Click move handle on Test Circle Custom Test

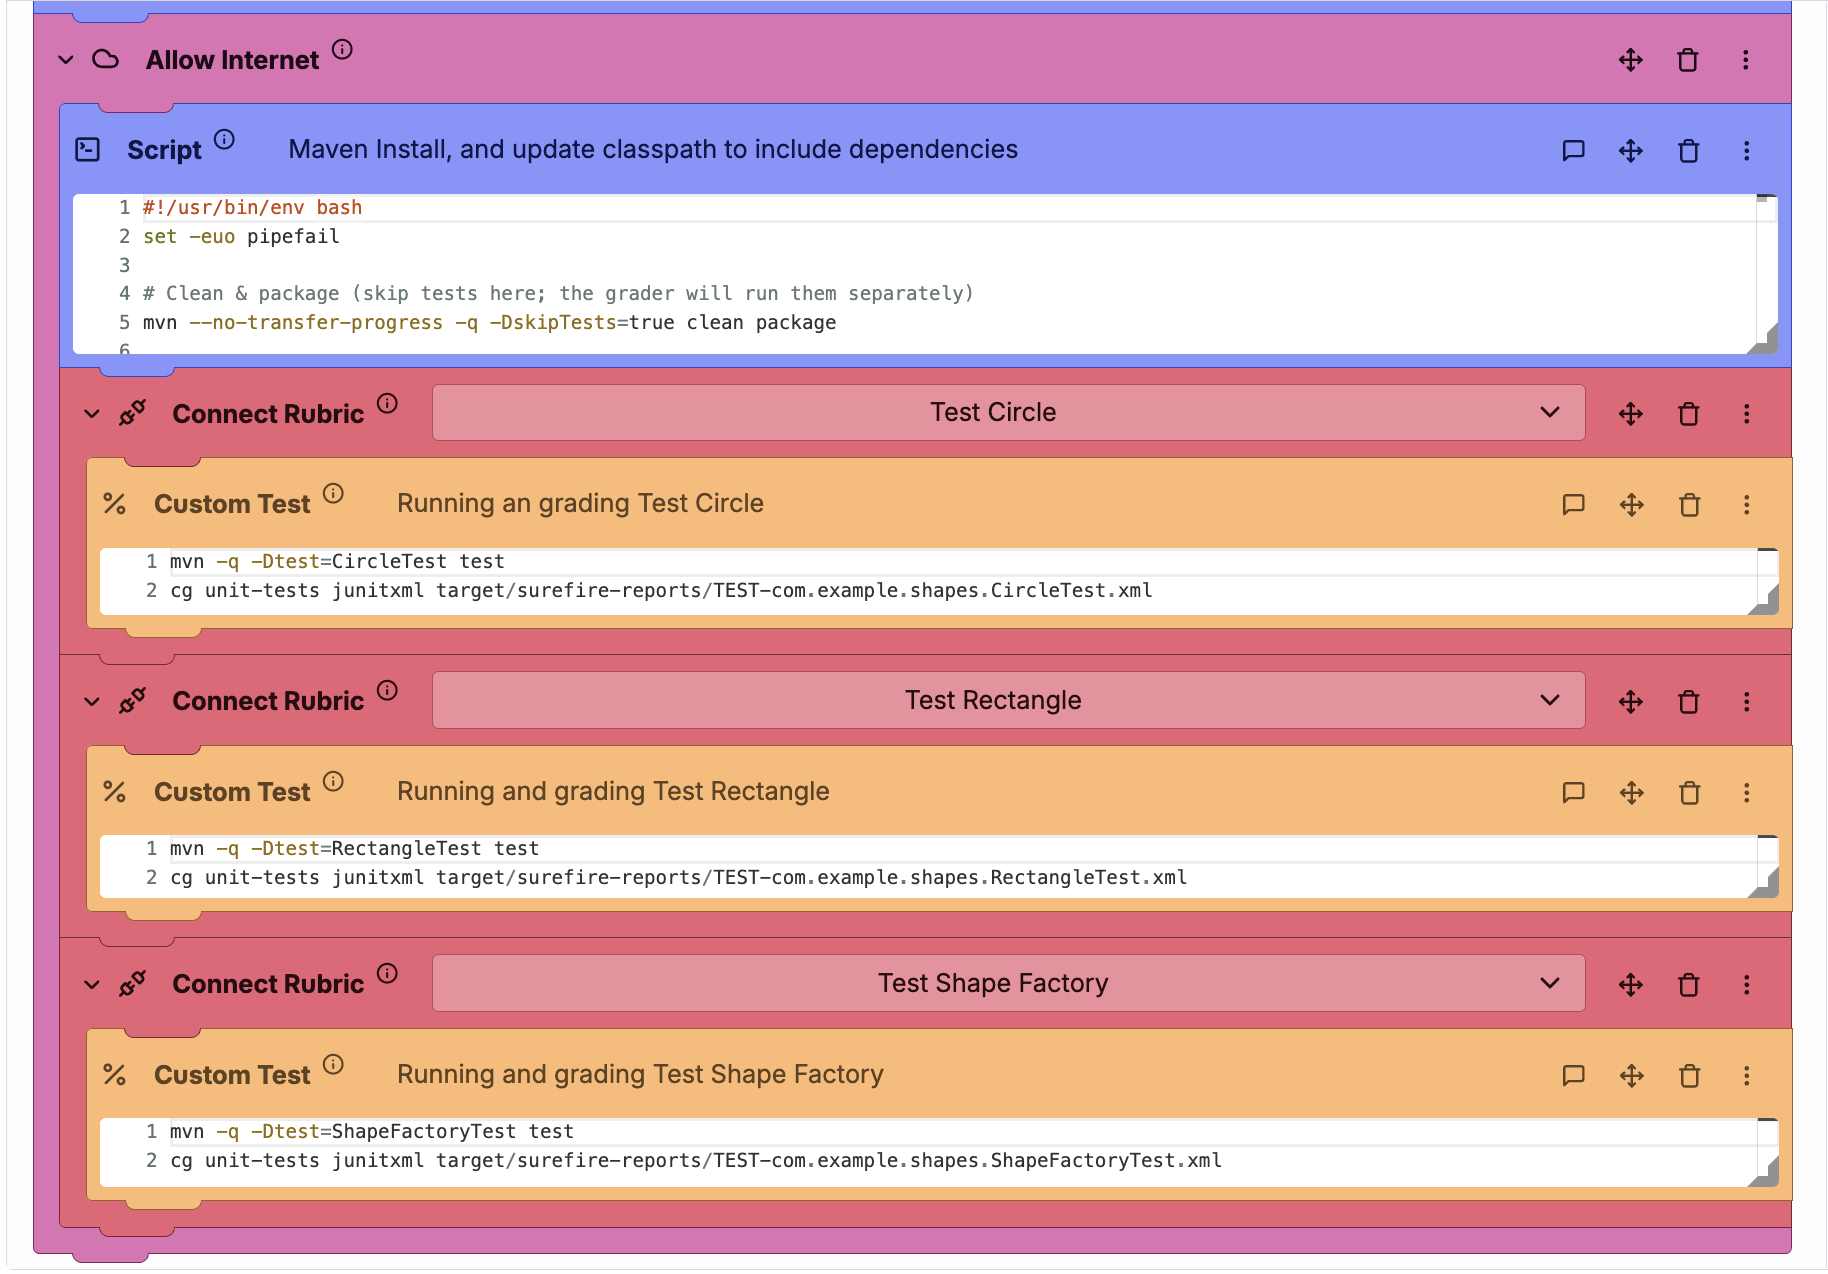[1631, 505]
